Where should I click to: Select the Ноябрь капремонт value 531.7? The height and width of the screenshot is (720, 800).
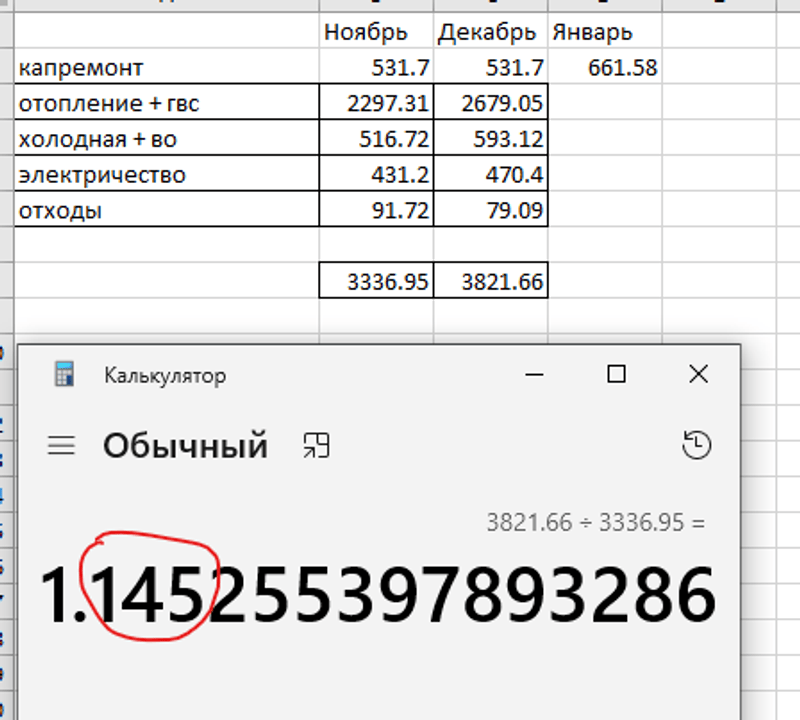(376, 66)
